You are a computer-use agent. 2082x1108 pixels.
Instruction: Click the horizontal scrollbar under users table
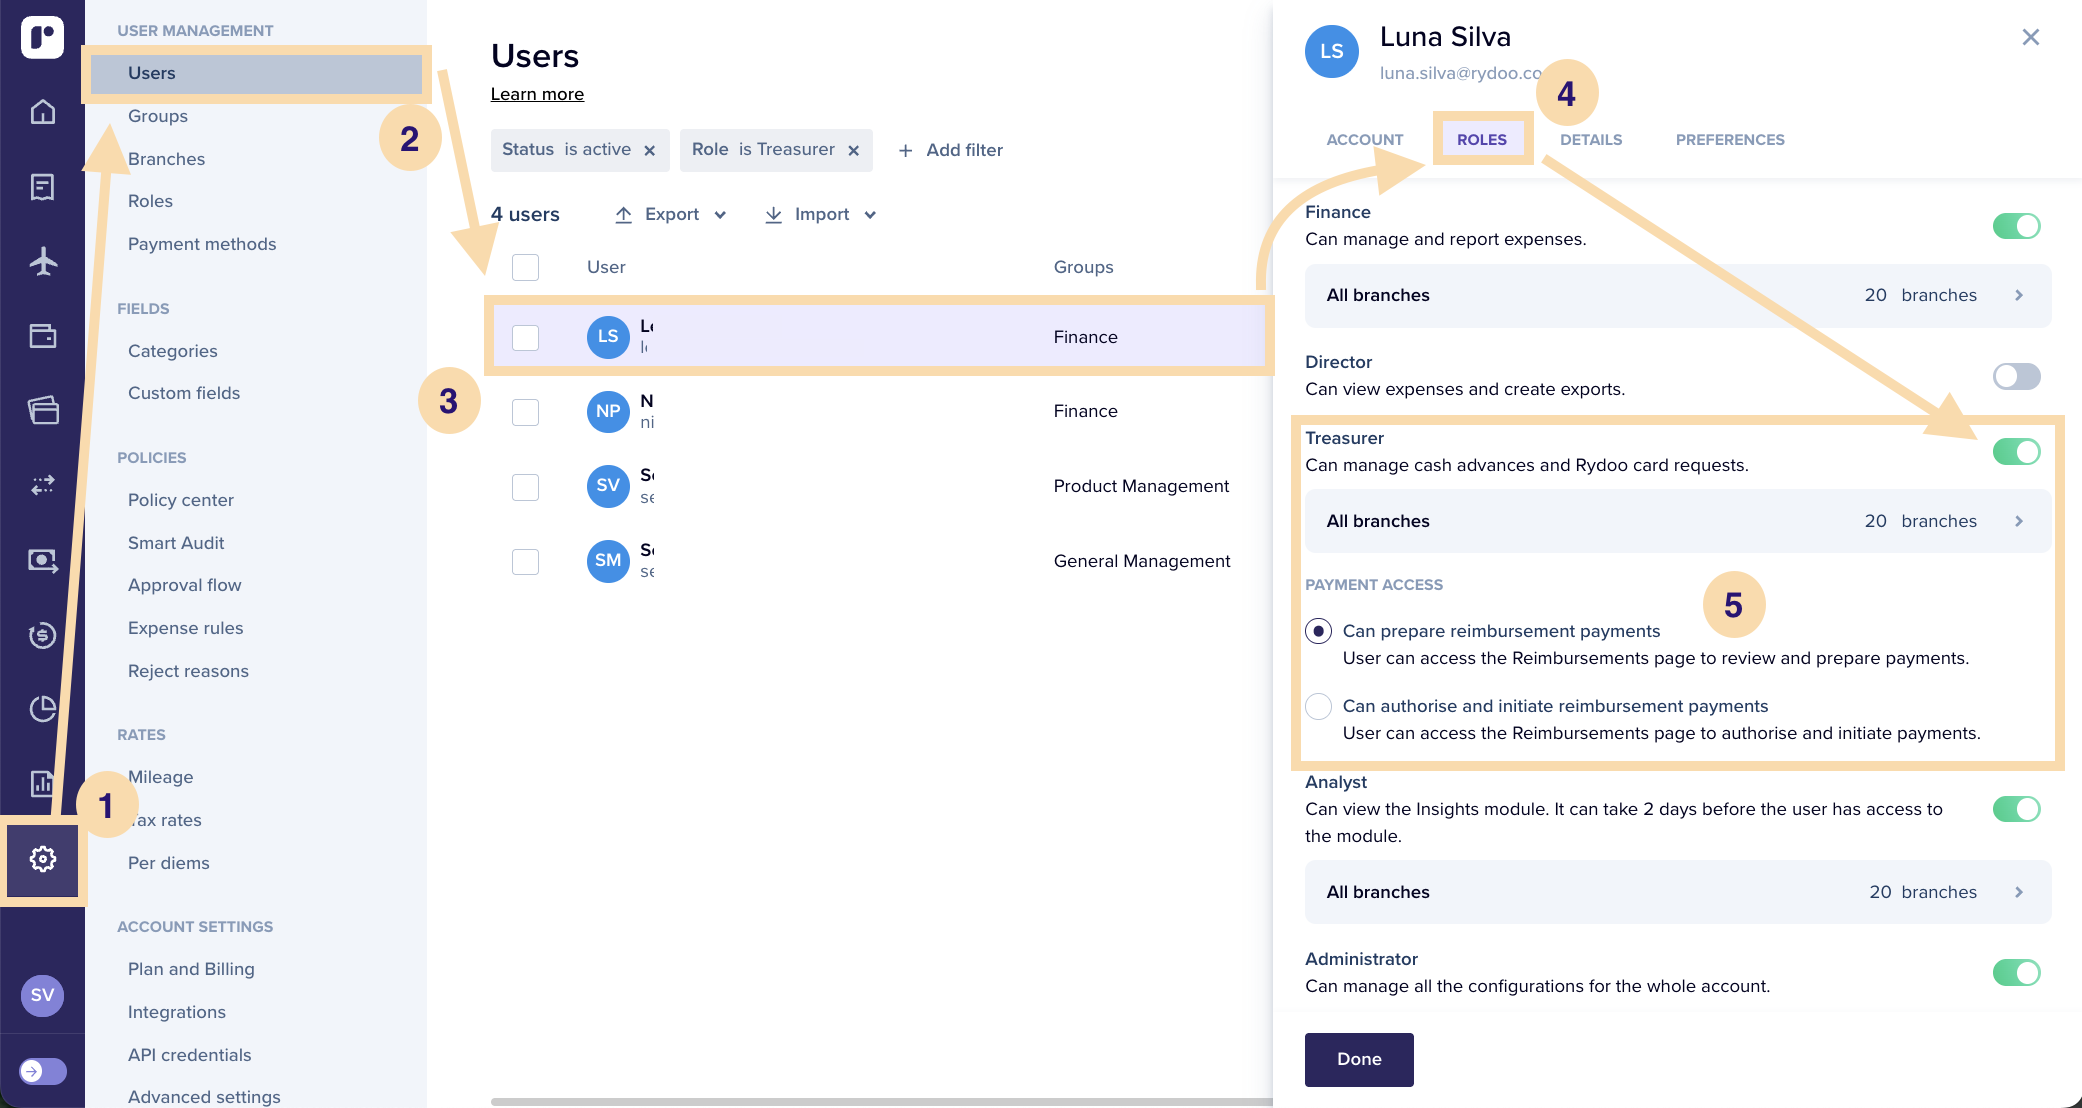click(881, 1102)
